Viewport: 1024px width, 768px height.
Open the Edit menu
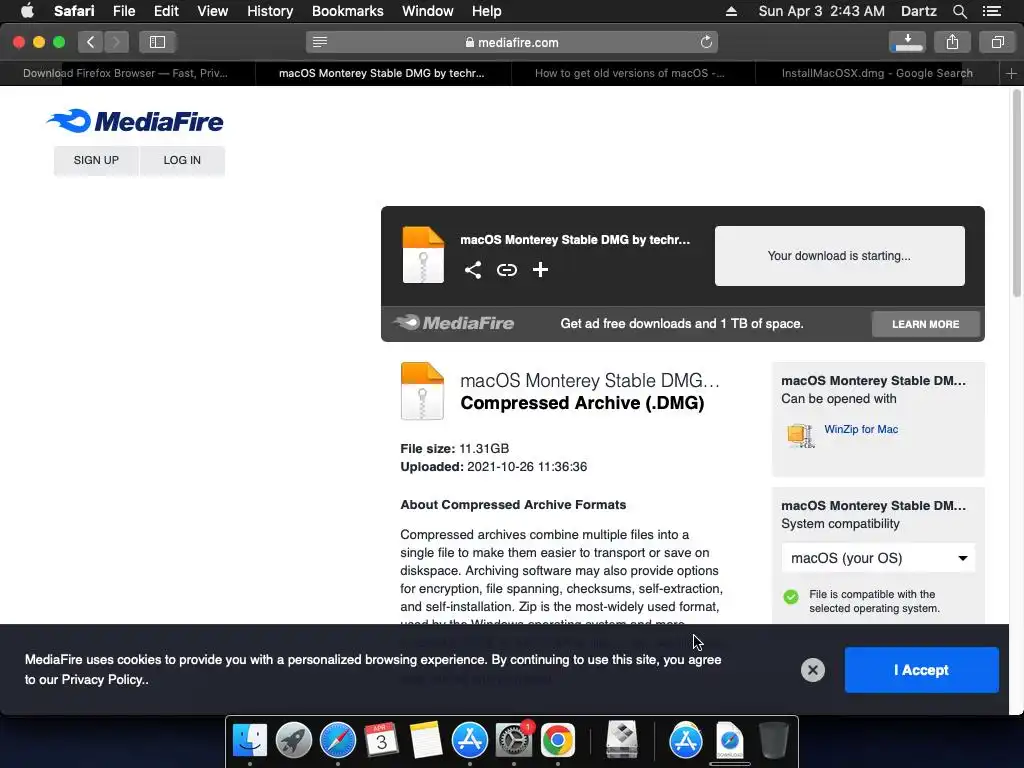pos(166,11)
